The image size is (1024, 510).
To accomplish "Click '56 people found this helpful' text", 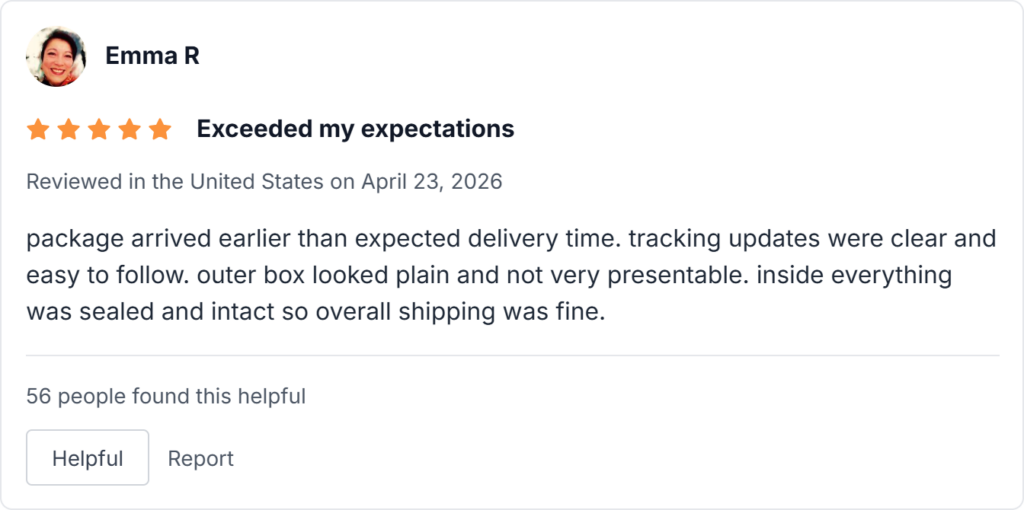I will click(x=166, y=396).
